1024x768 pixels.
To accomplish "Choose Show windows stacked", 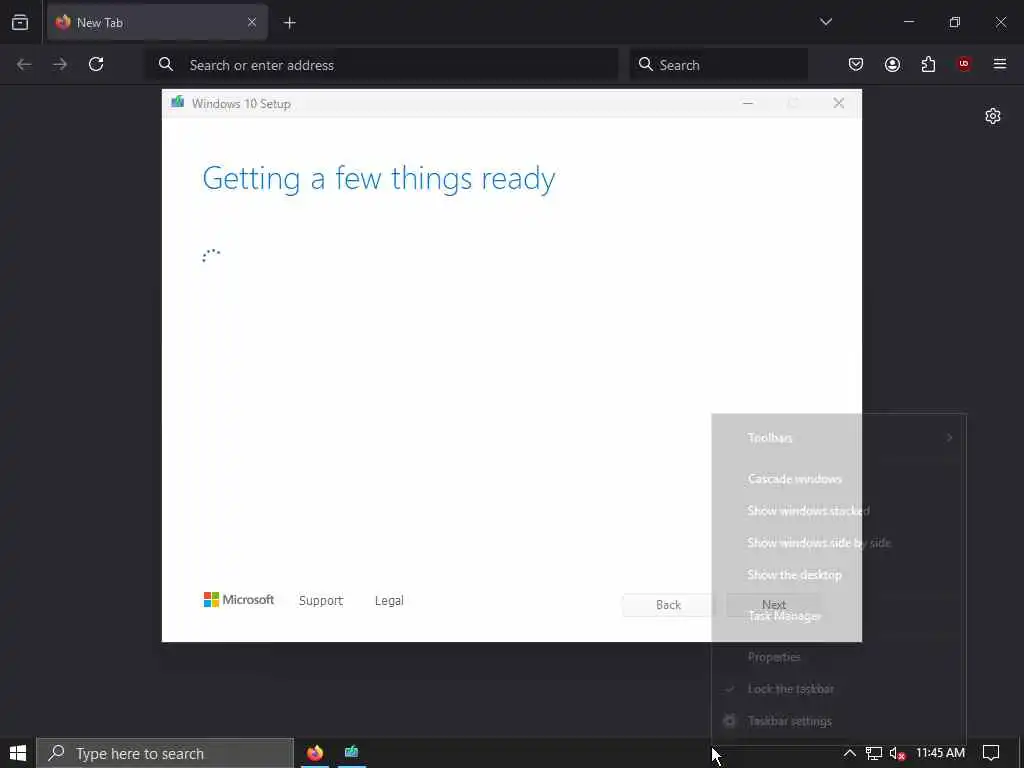I will pos(839,511).
